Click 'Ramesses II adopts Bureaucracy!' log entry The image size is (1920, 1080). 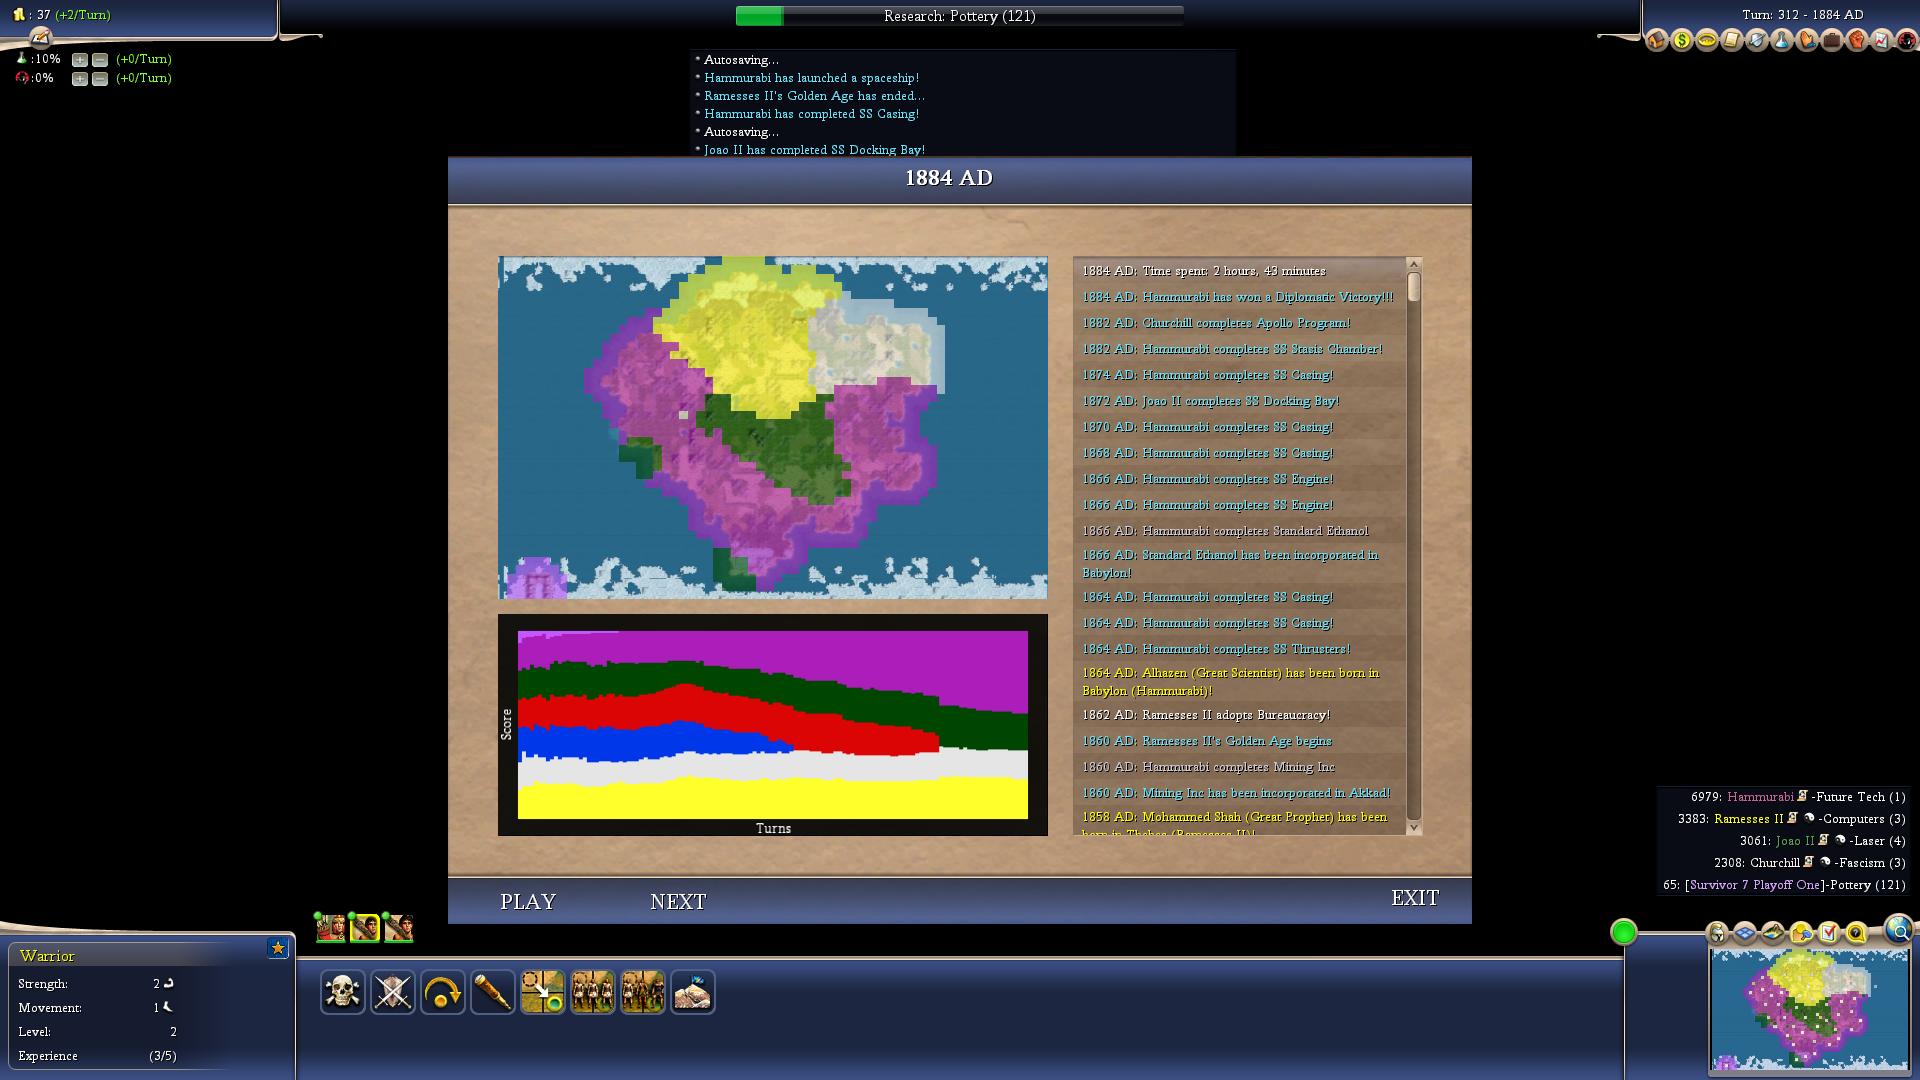[1206, 715]
